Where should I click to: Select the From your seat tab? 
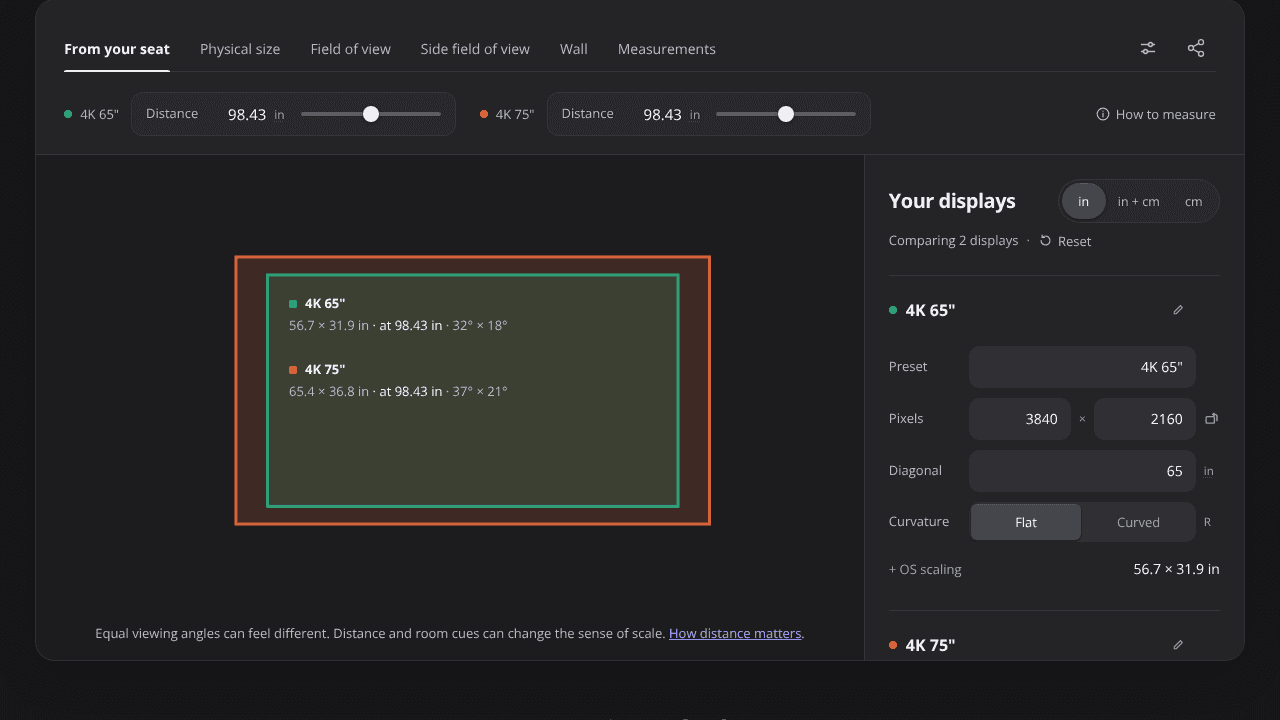click(x=117, y=49)
